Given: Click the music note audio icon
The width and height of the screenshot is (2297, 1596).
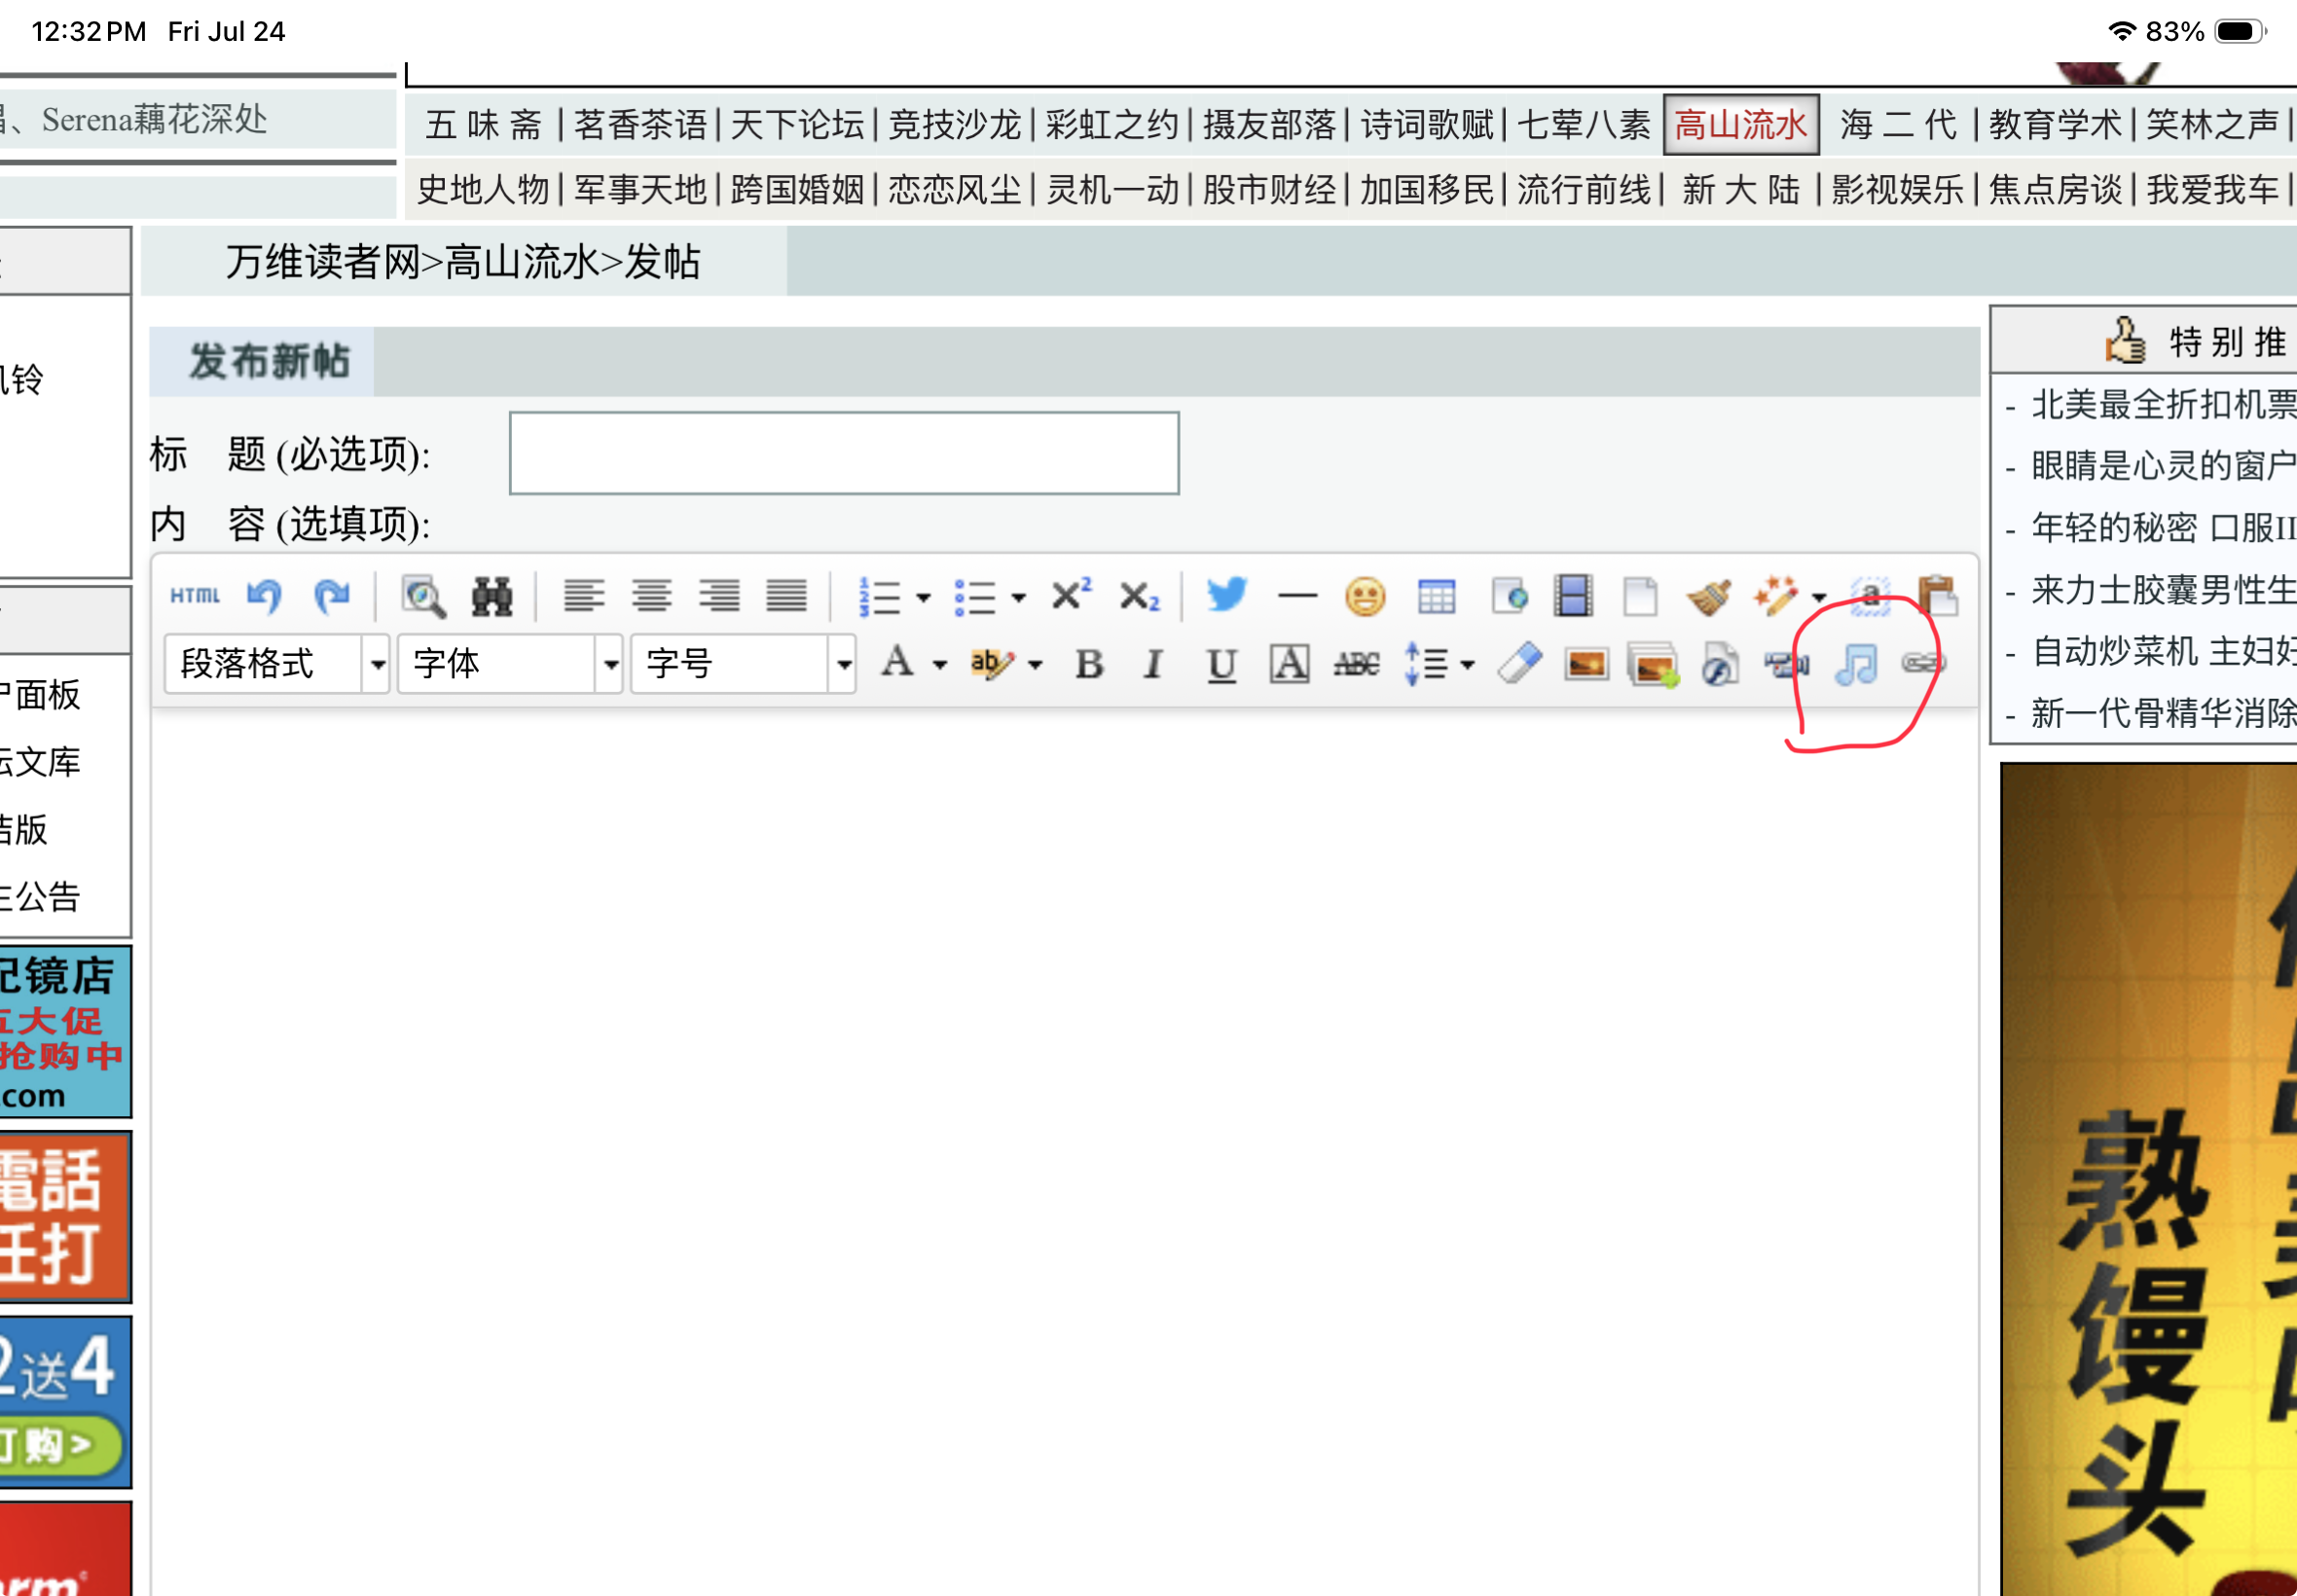Looking at the screenshot, I should coord(1855,663).
